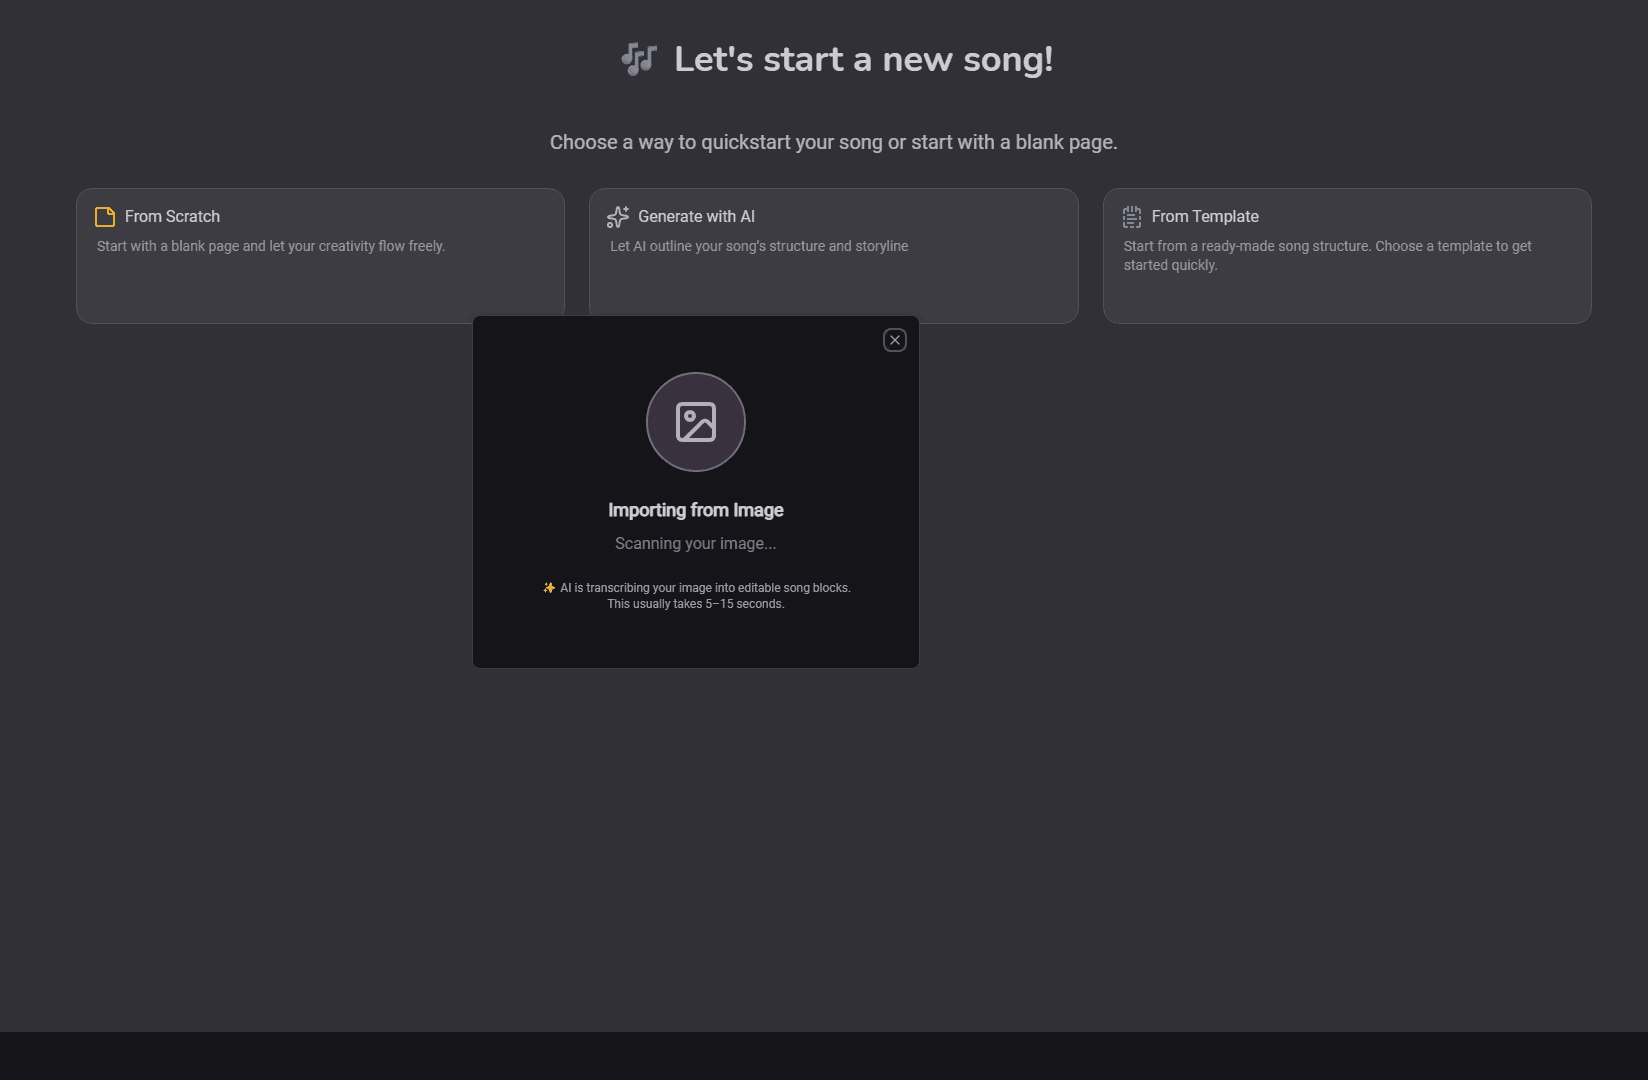This screenshot has width=1648, height=1080.
Task: Click the quickstart instruction text below the heading
Action: click(x=833, y=141)
